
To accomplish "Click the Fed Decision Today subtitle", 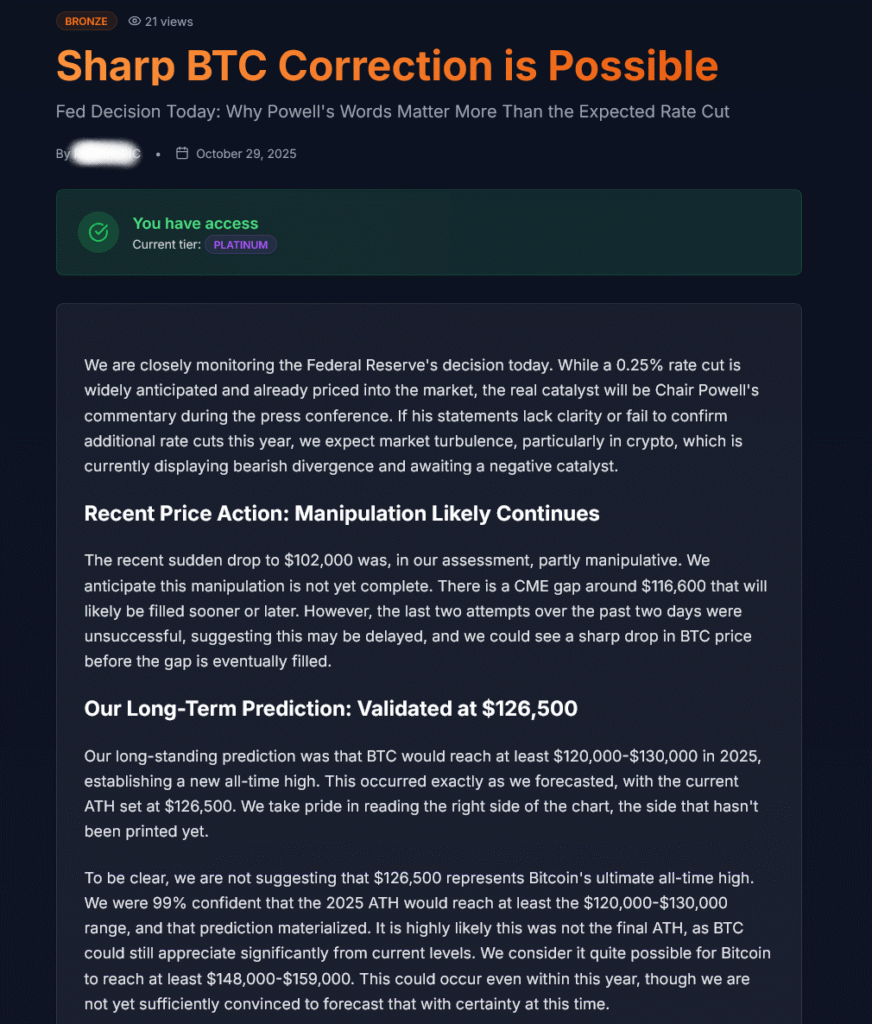I will [392, 111].
